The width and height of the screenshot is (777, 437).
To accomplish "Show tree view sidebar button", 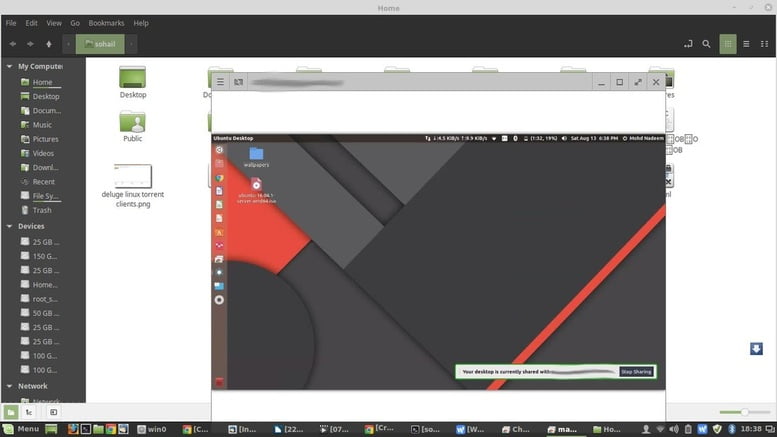I will coord(29,412).
